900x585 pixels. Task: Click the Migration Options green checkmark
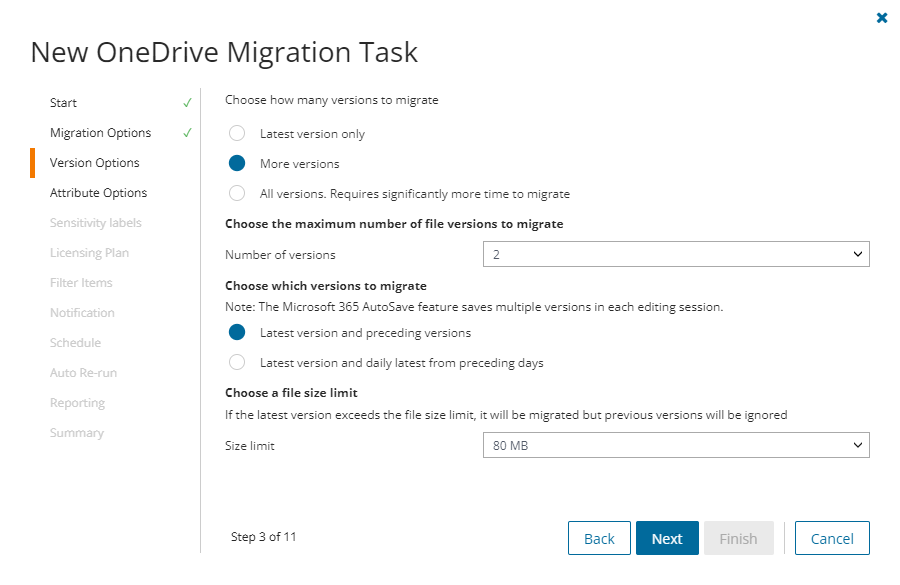coord(187,133)
